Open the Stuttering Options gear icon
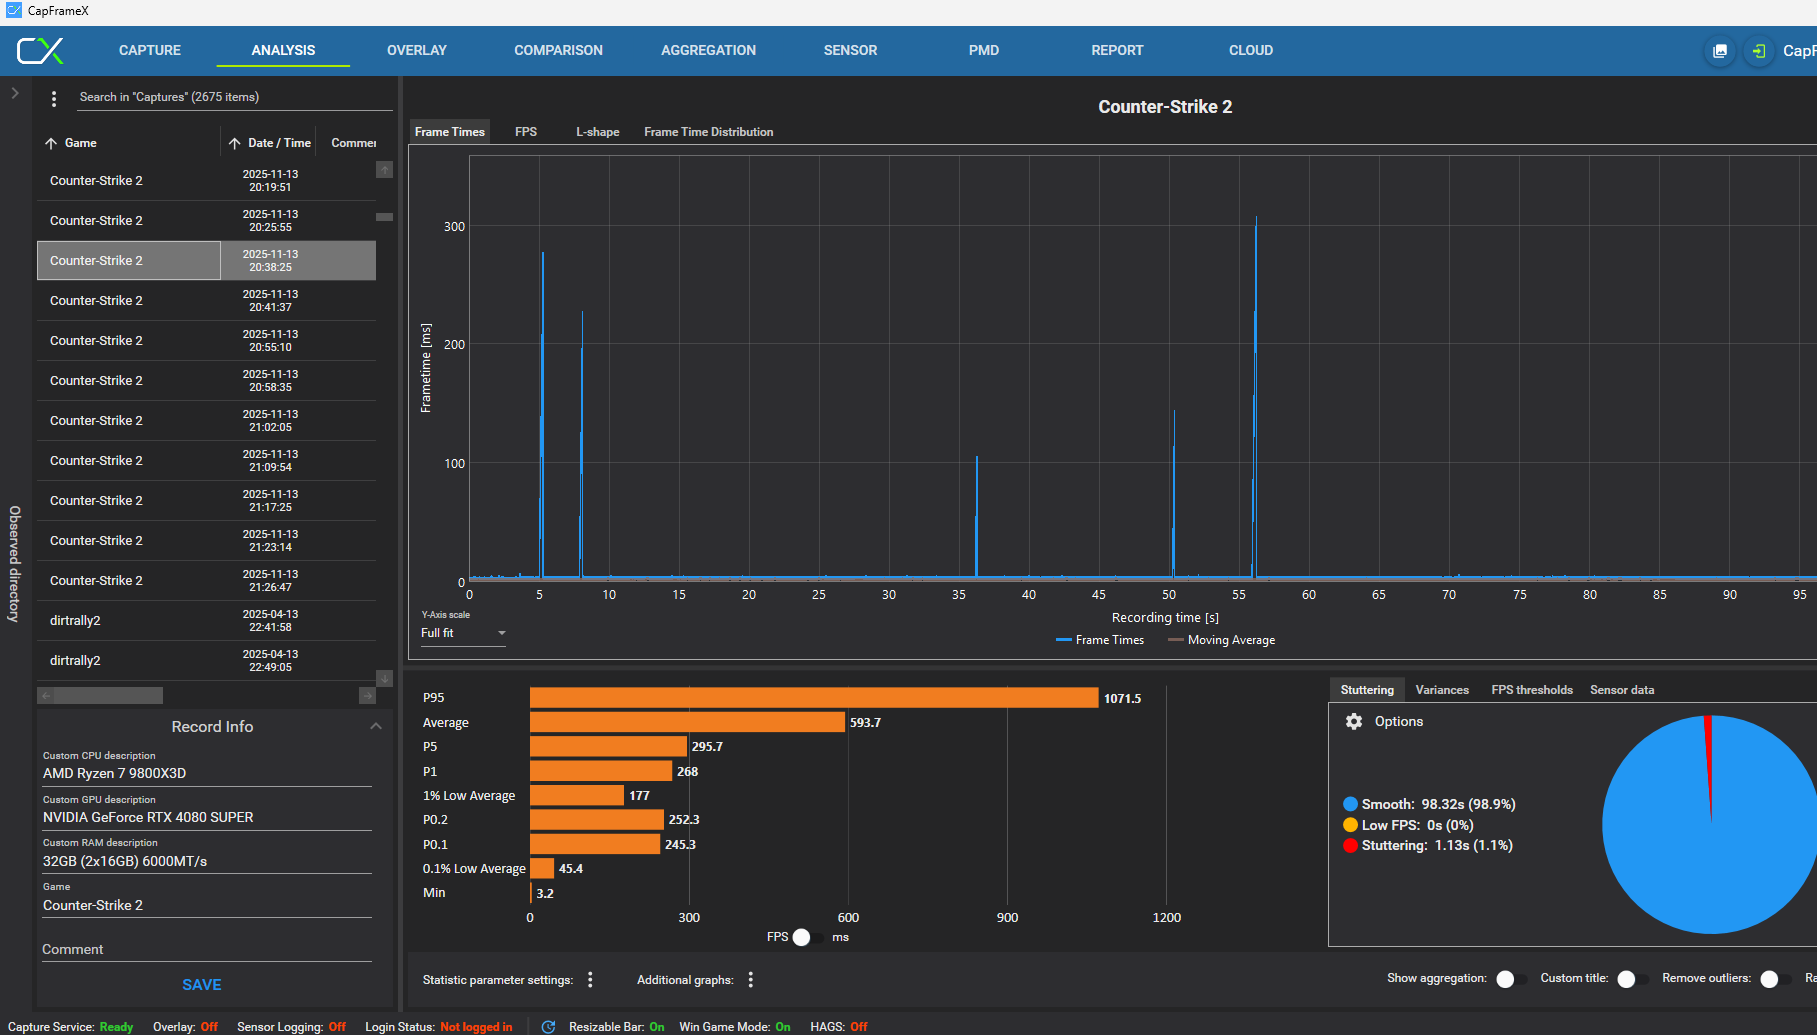This screenshot has height=1035, width=1817. (1354, 722)
